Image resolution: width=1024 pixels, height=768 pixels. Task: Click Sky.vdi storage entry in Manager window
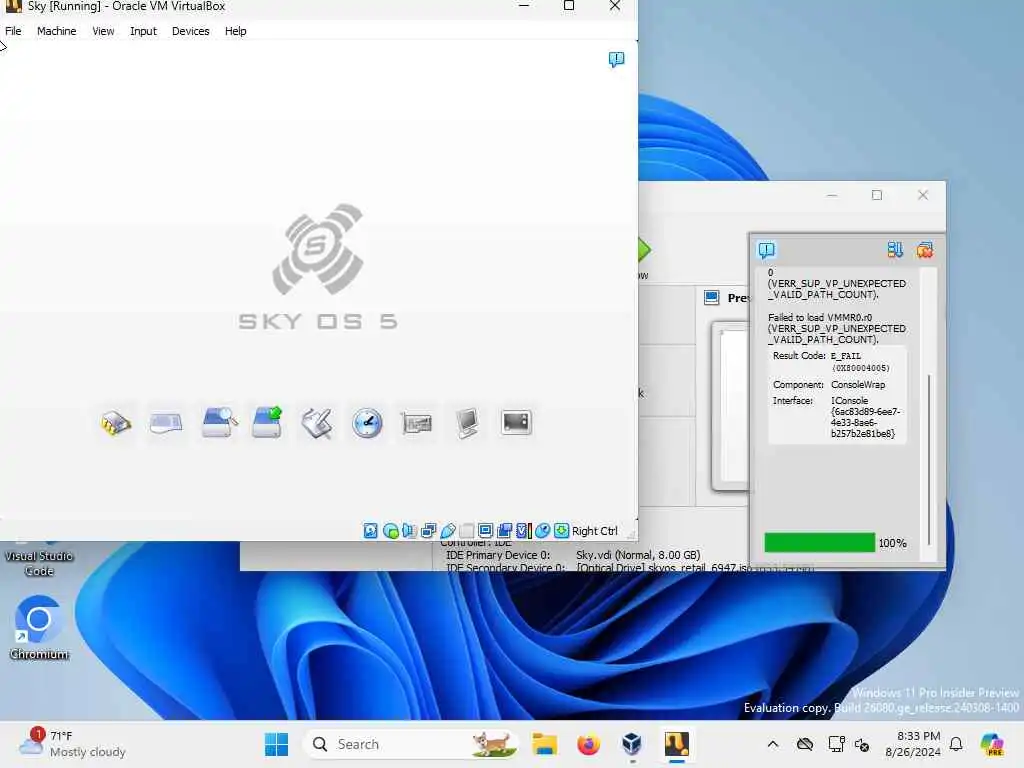tap(637, 555)
